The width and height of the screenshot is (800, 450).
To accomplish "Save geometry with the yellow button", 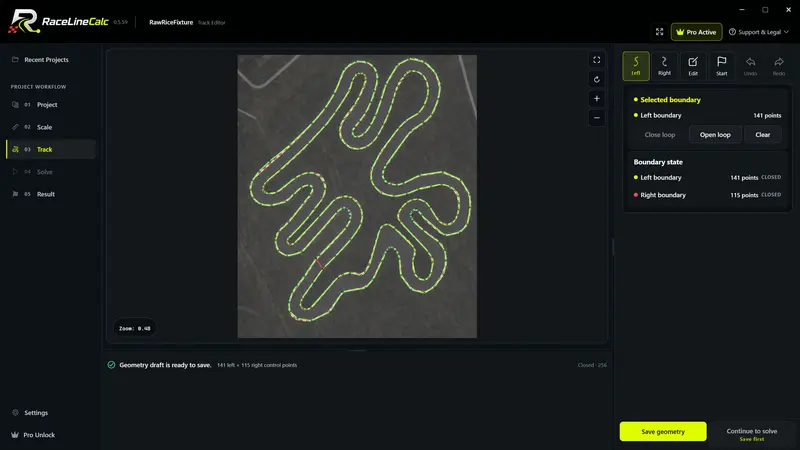I will pyautogui.click(x=663, y=431).
